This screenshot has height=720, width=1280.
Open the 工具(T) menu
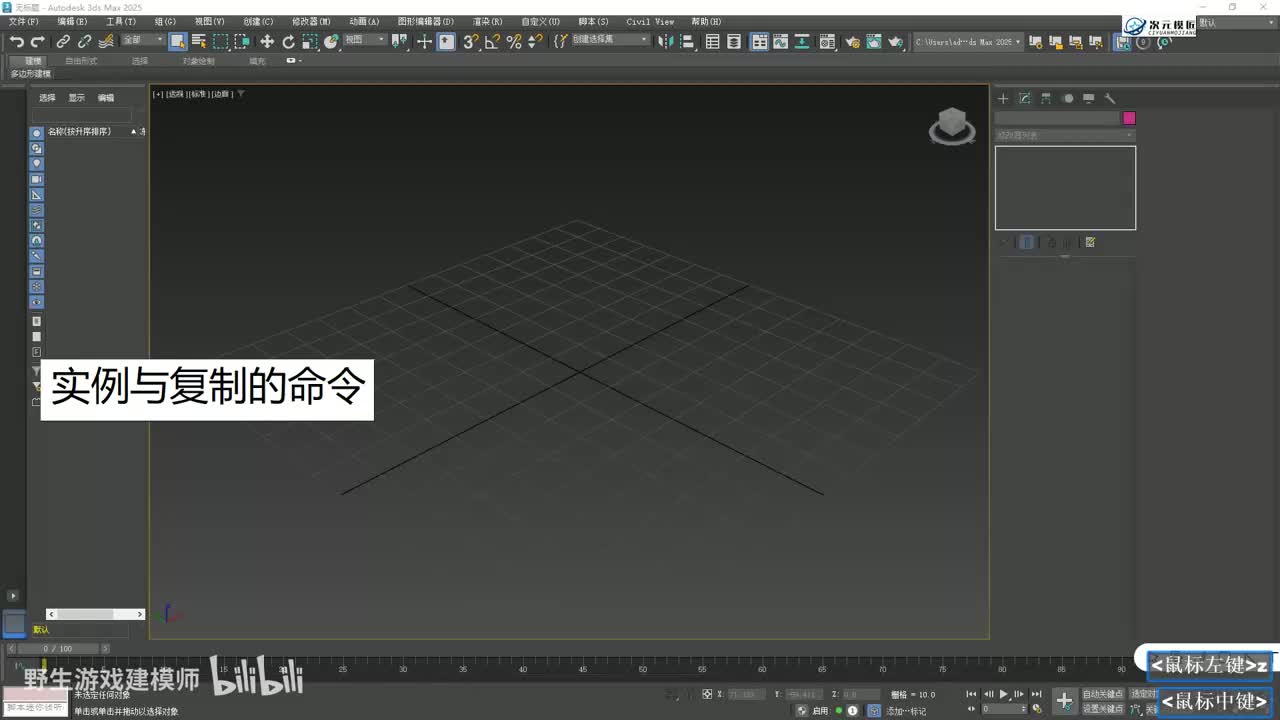(x=121, y=21)
